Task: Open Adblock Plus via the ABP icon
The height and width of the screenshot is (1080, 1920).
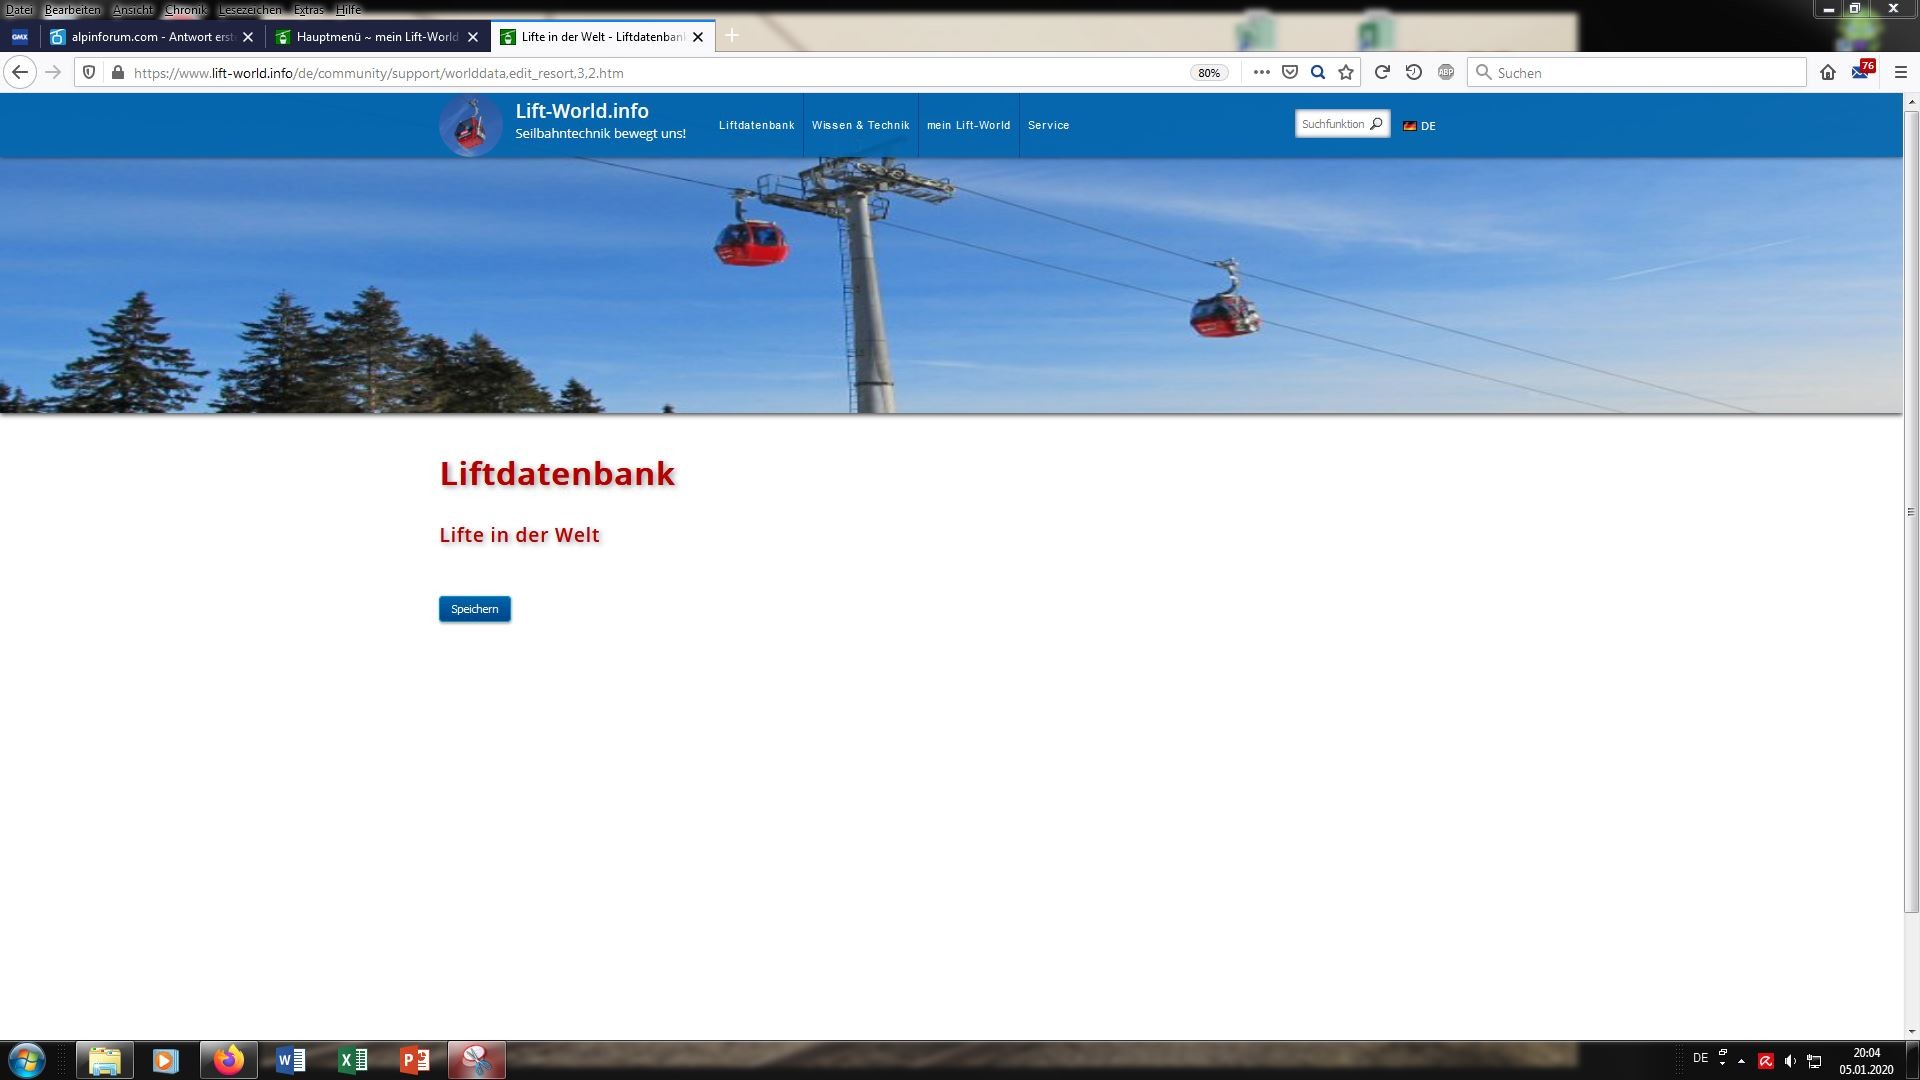Action: click(x=1445, y=72)
